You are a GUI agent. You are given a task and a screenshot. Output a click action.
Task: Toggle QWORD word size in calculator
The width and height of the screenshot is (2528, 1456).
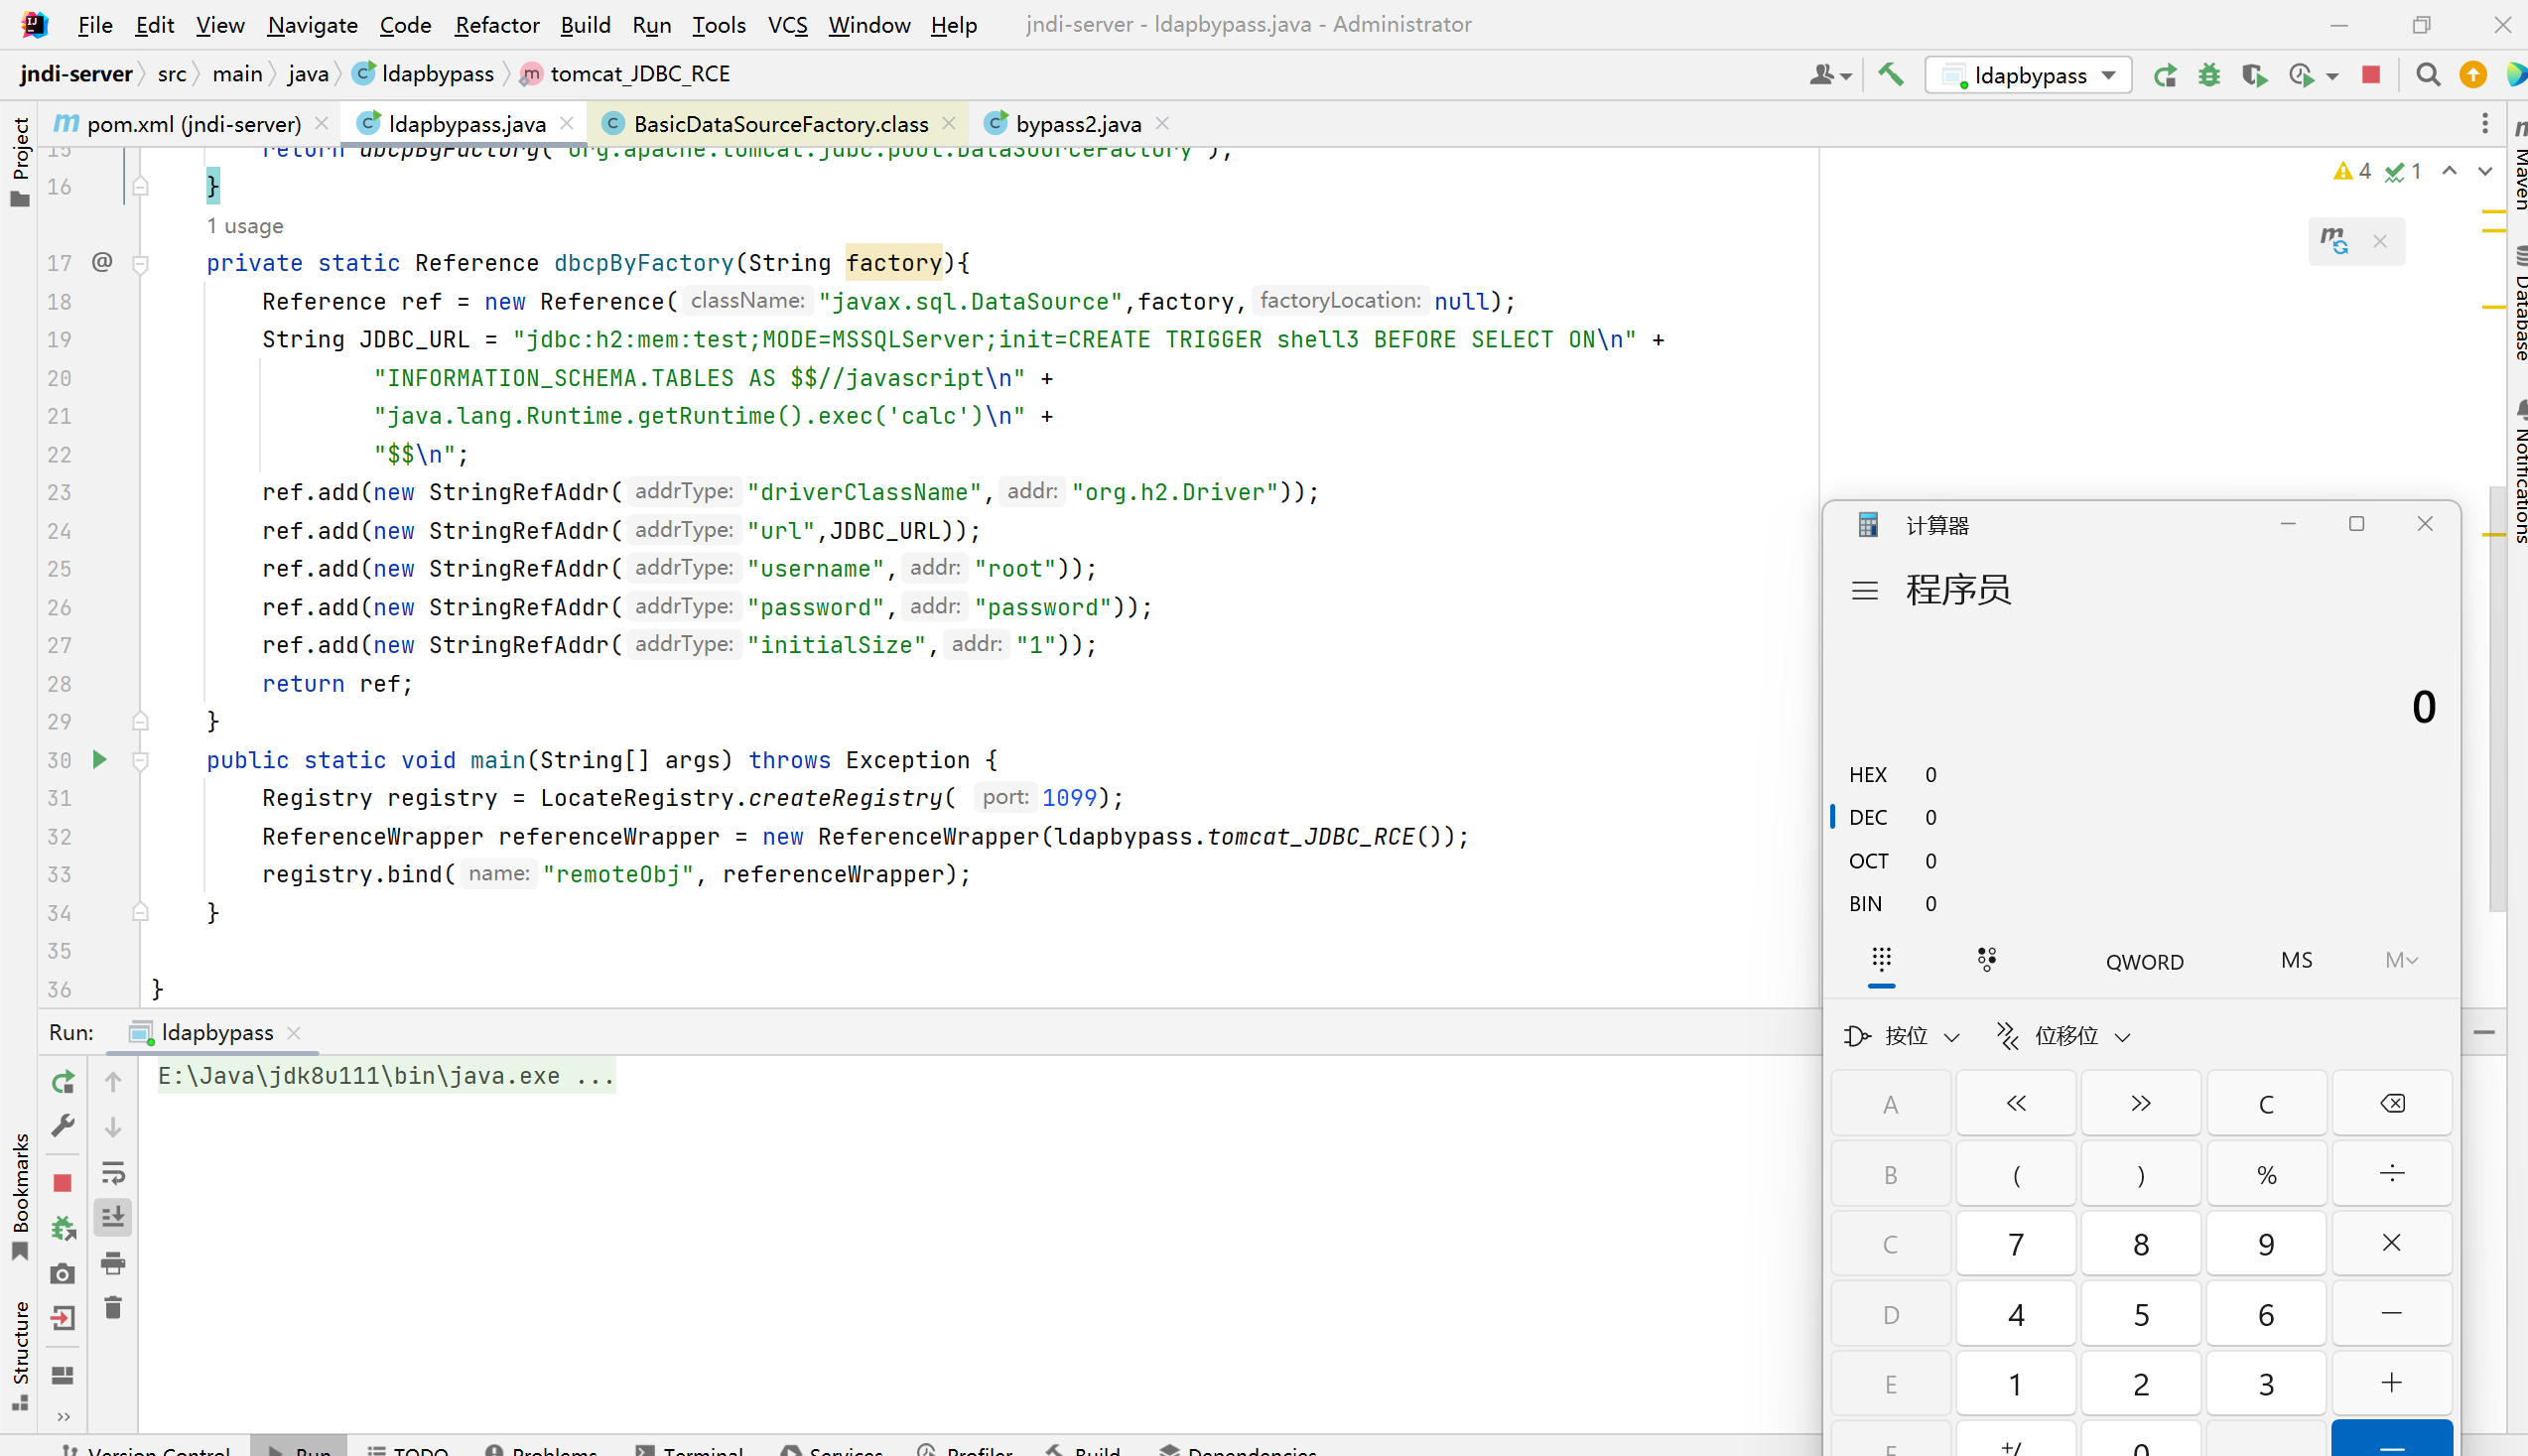(x=2144, y=961)
